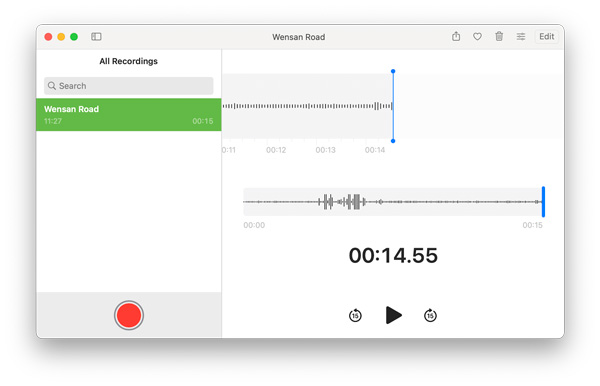Viewport: 600px width, 386px height.
Task: Click the blue playhead line in the detail waveform
Action: (x=393, y=106)
